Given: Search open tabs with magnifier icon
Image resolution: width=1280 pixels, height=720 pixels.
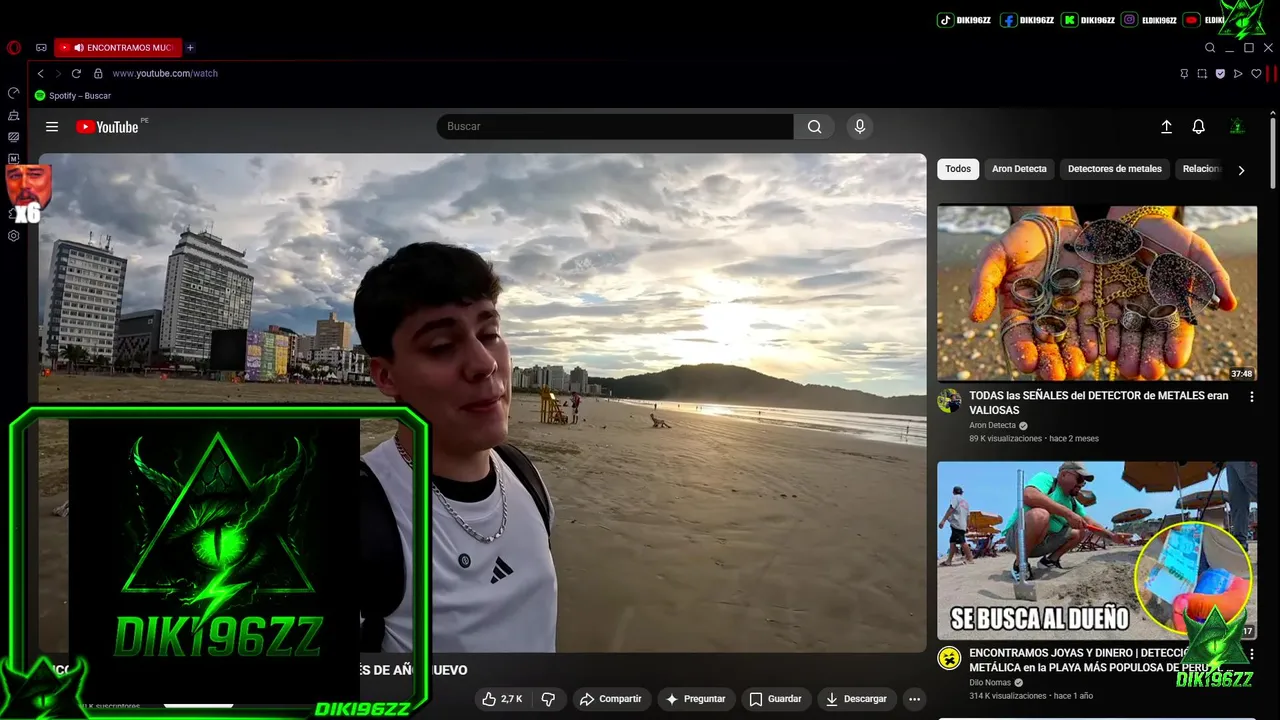Looking at the screenshot, I should point(1210,47).
